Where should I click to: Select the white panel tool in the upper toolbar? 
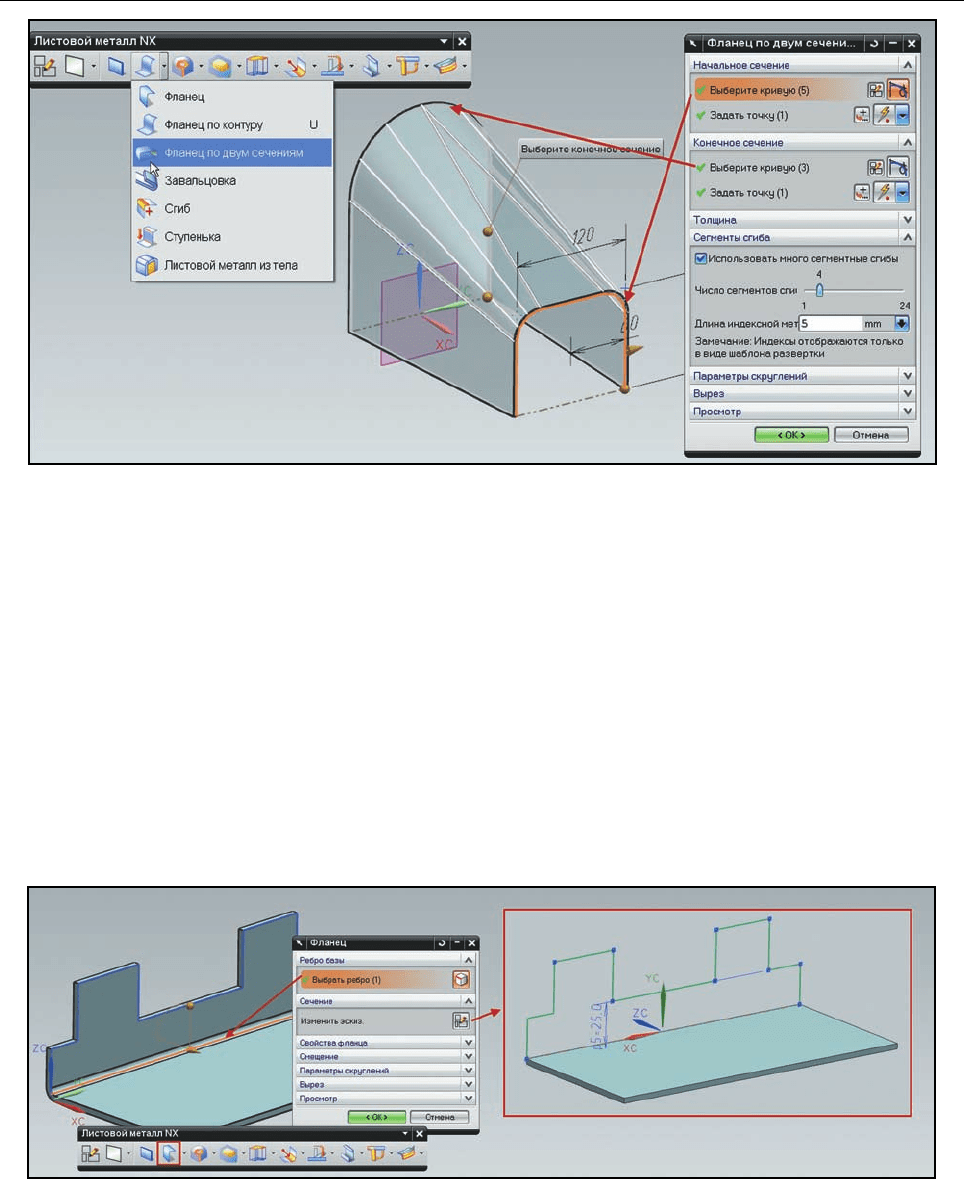point(74,66)
